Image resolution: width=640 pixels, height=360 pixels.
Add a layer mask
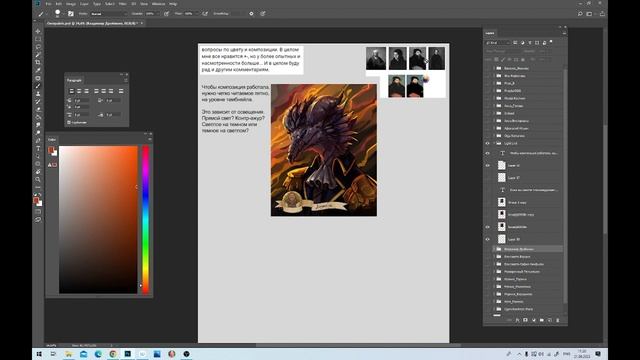(x=525, y=320)
